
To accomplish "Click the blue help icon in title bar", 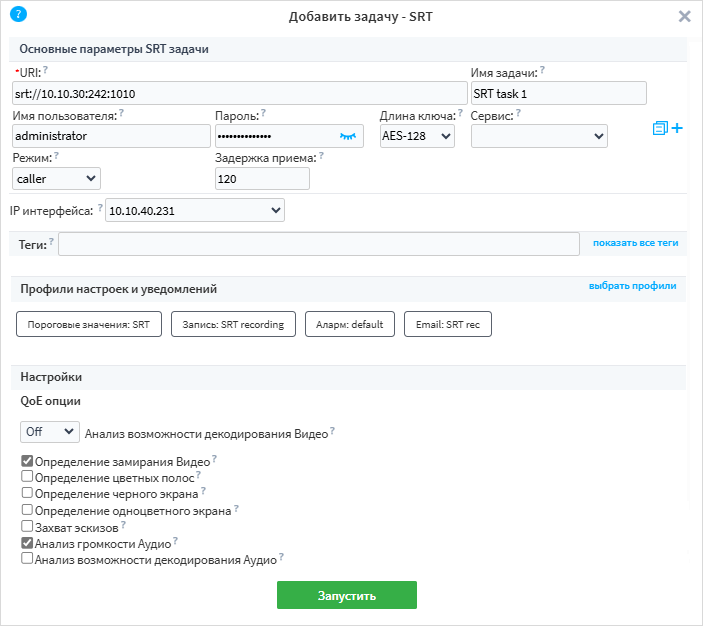I will point(18,15).
